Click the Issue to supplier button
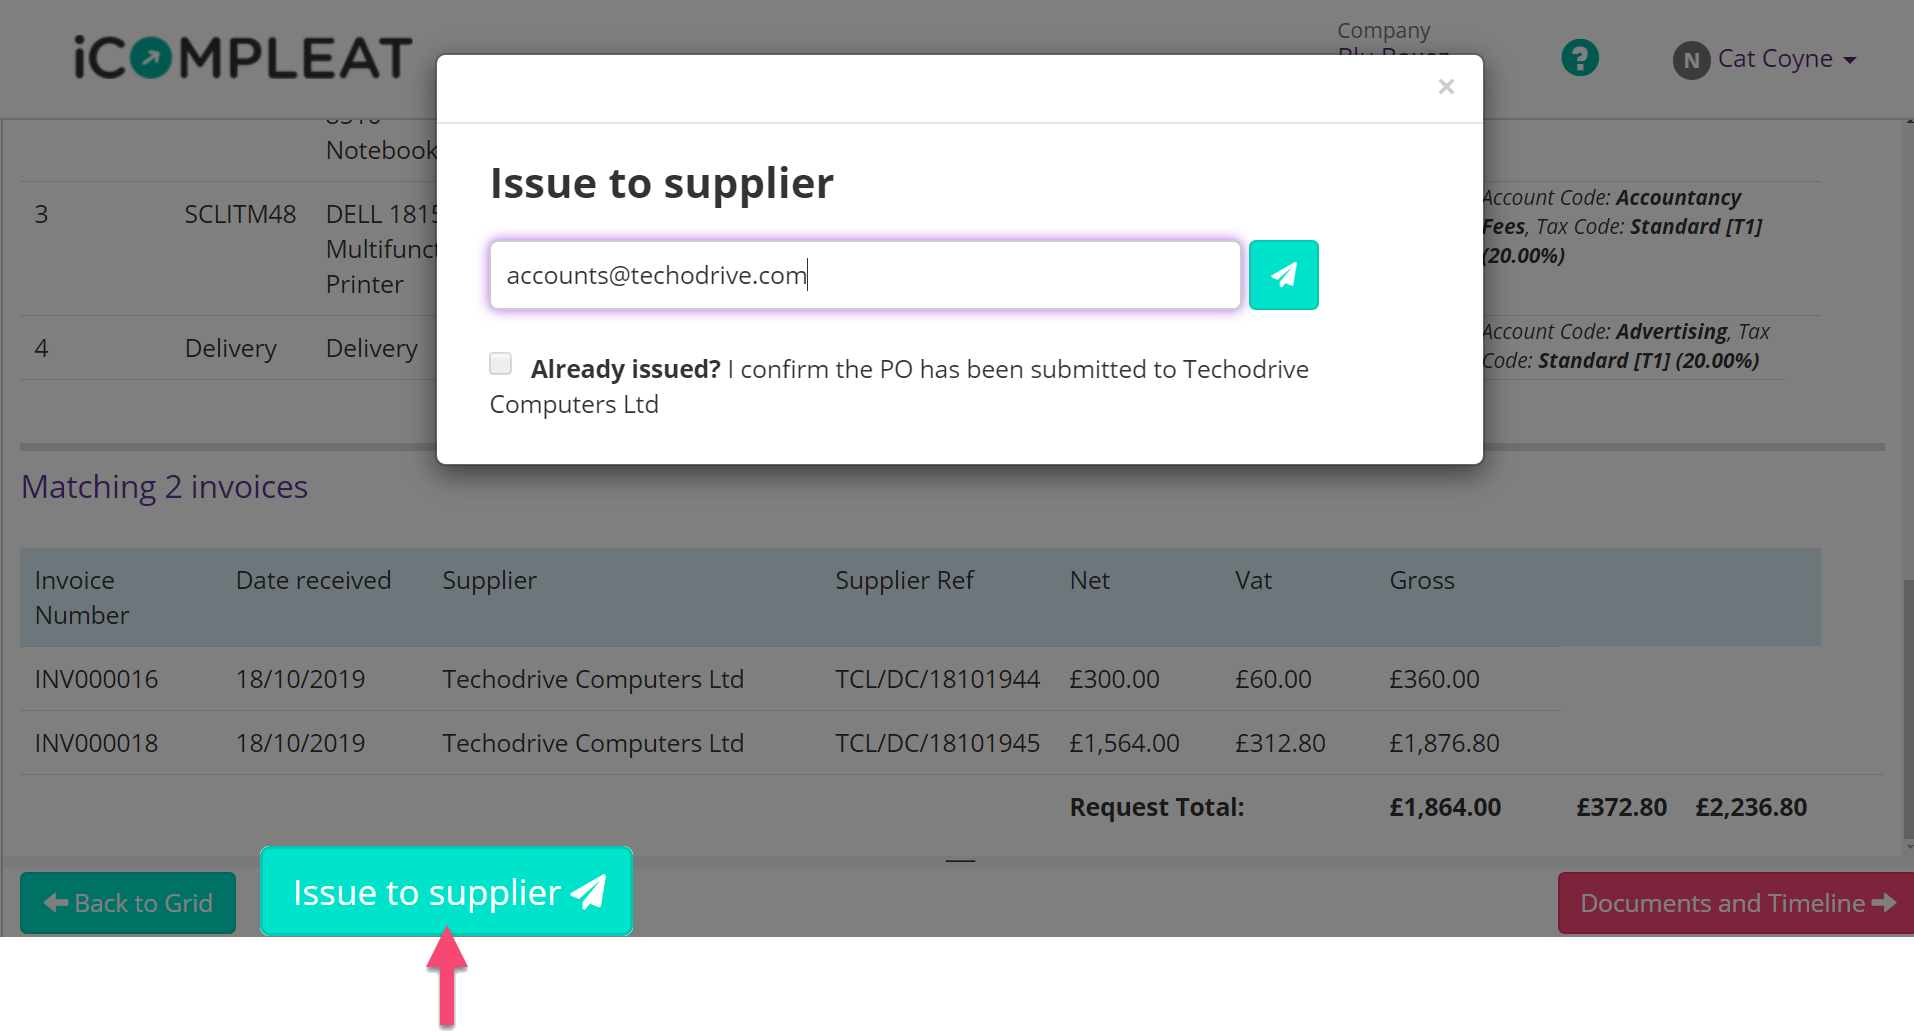 point(446,891)
